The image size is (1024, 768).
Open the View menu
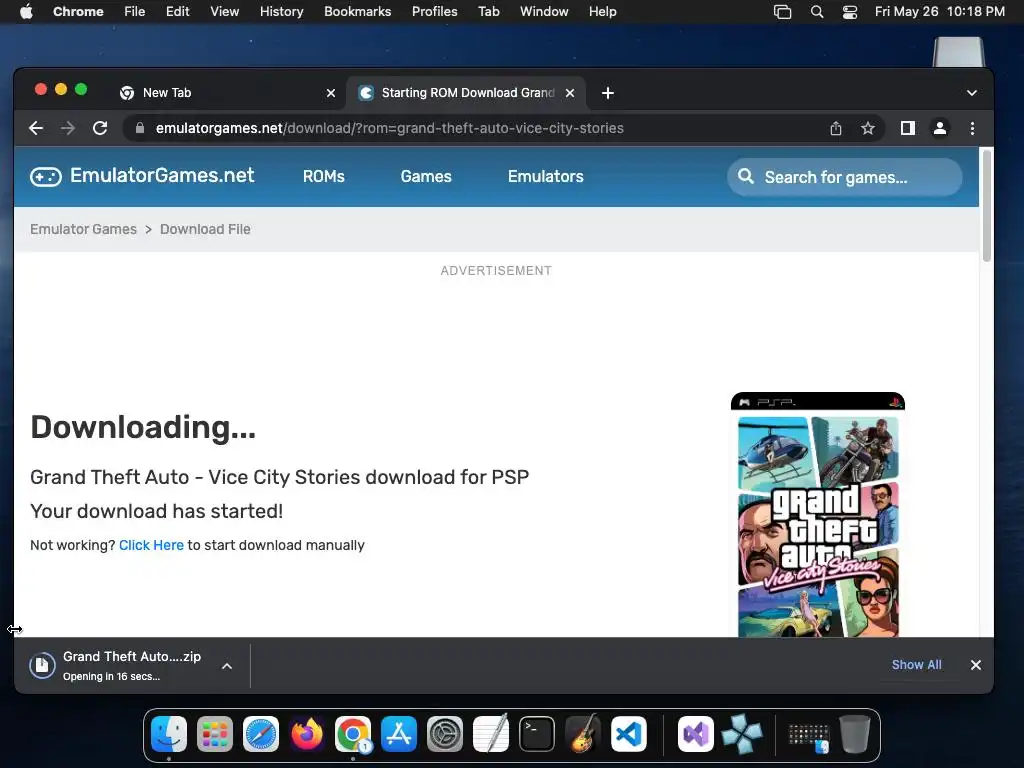pyautogui.click(x=225, y=12)
